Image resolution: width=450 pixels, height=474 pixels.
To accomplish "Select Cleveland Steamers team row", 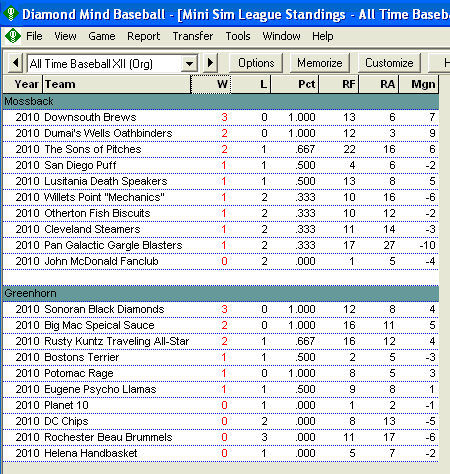I will [x=221, y=229].
